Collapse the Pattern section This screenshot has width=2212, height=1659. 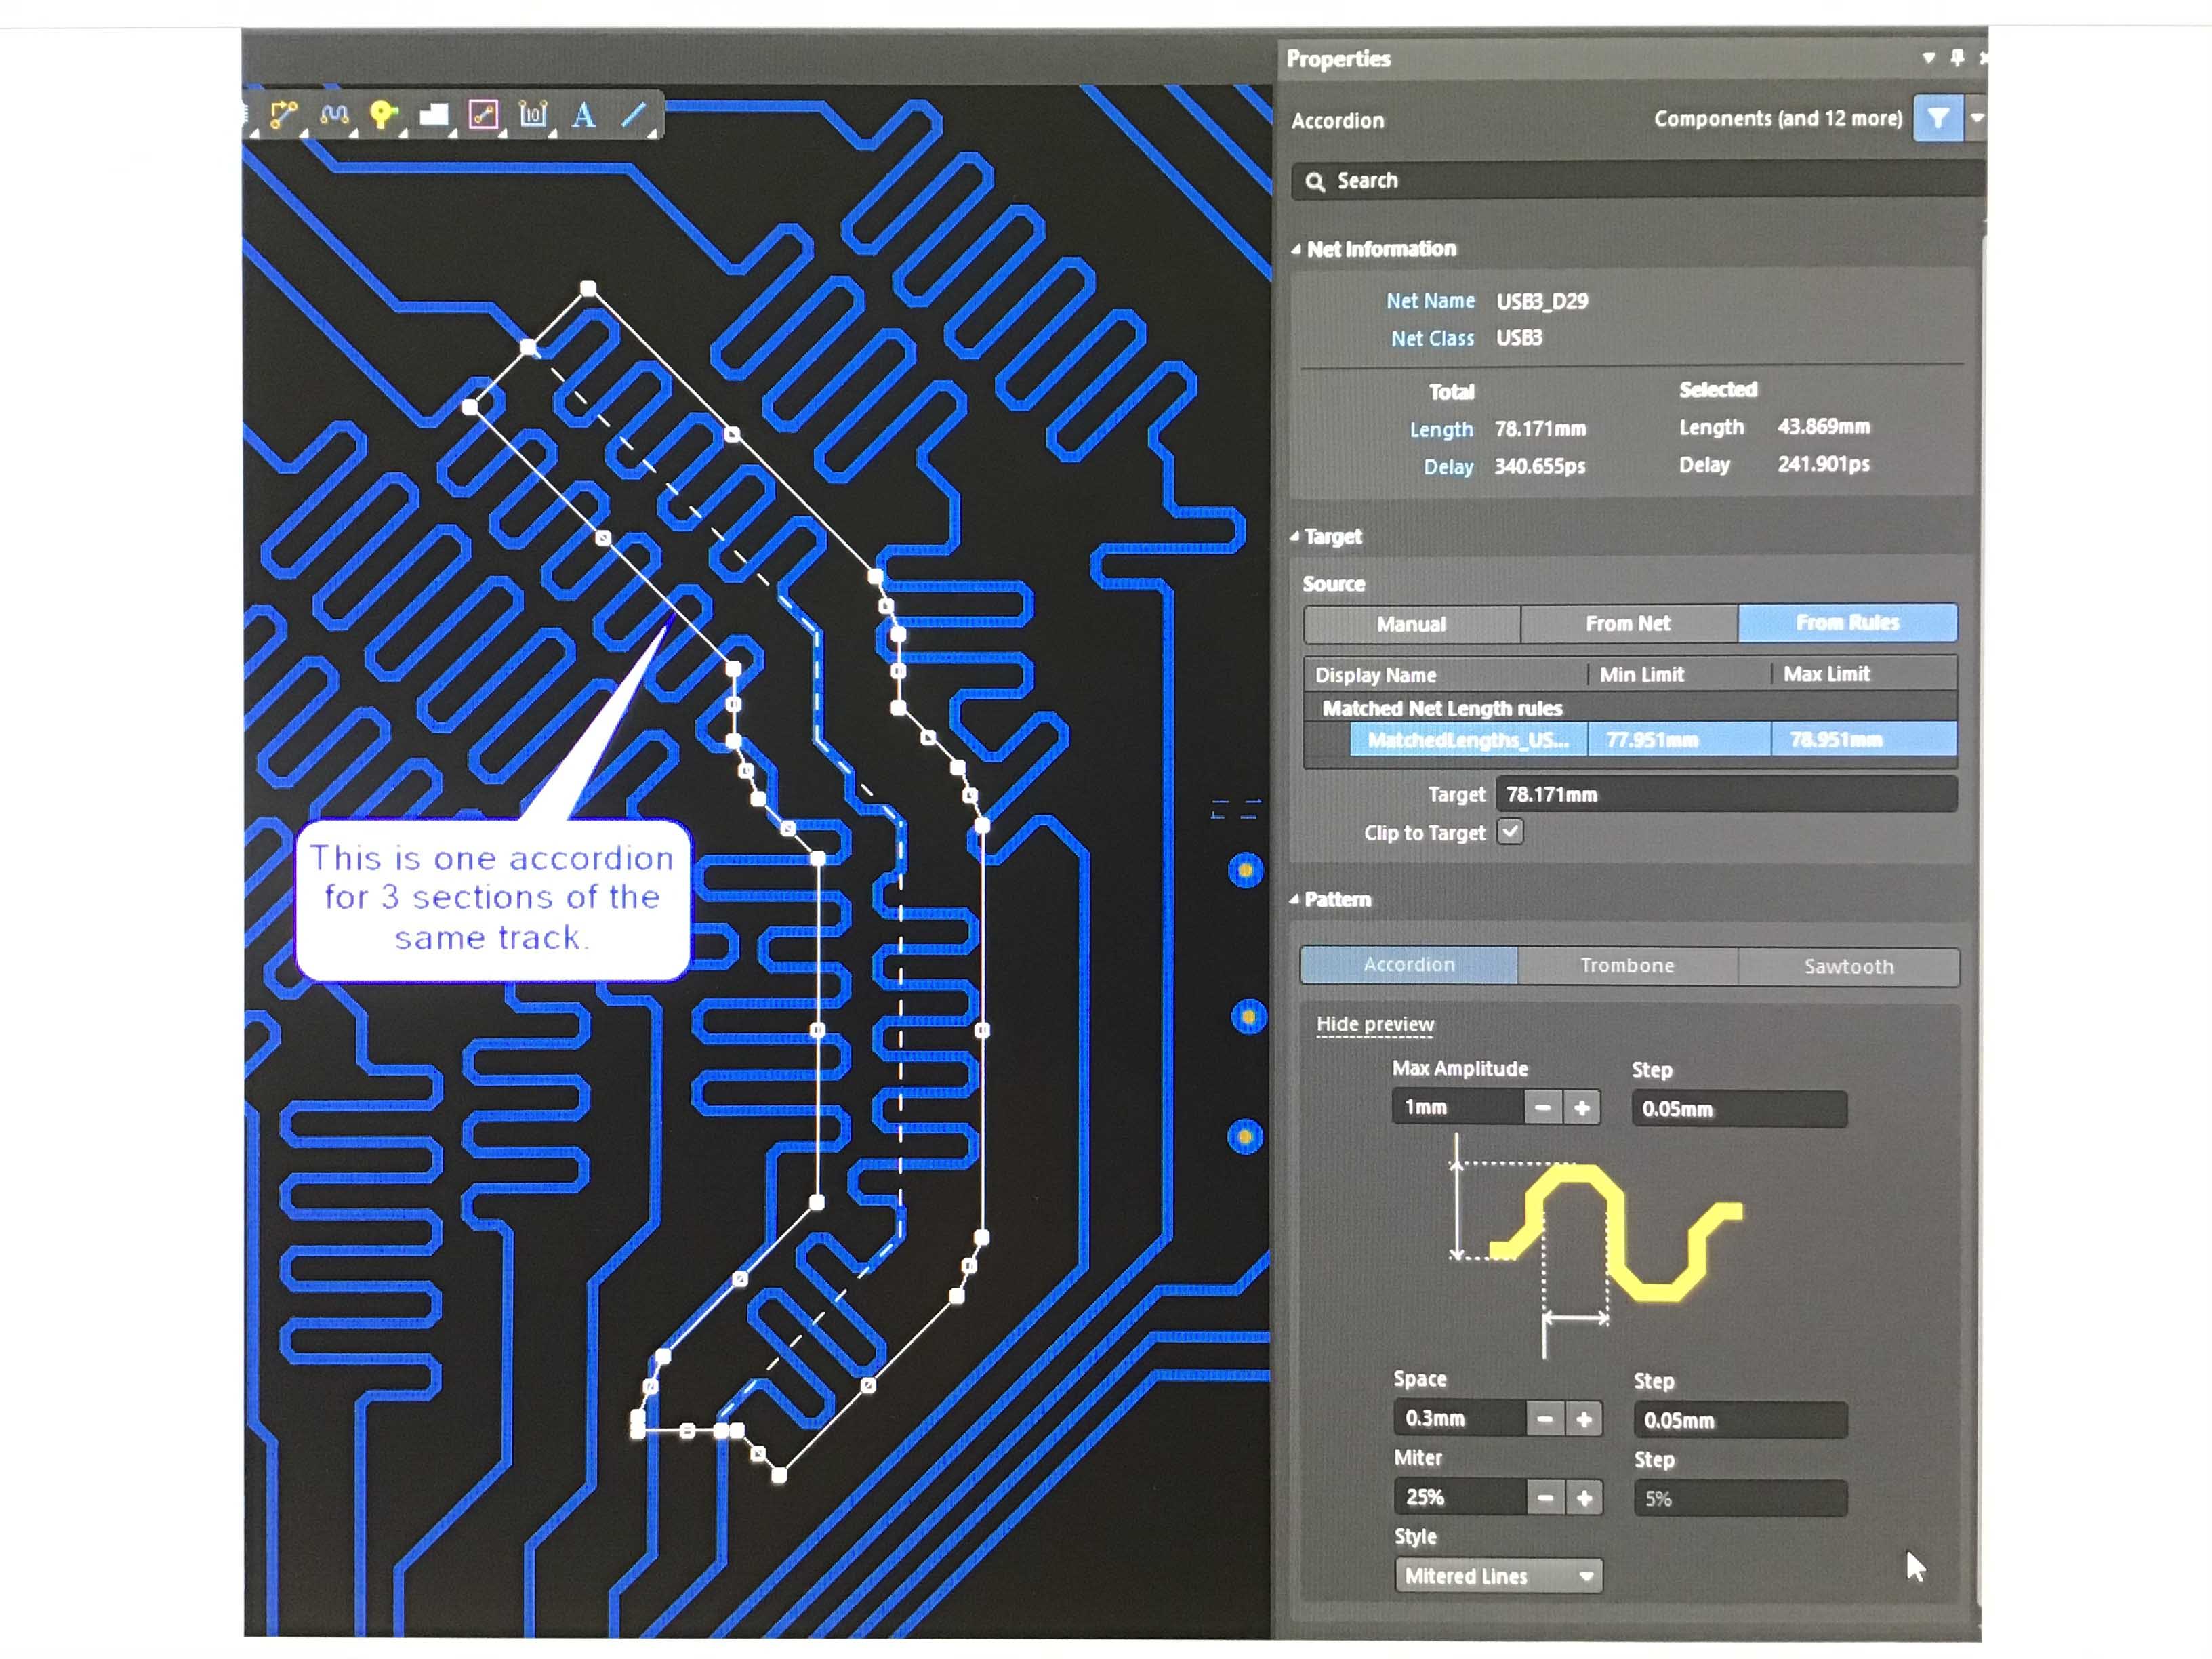(x=1294, y=899)
